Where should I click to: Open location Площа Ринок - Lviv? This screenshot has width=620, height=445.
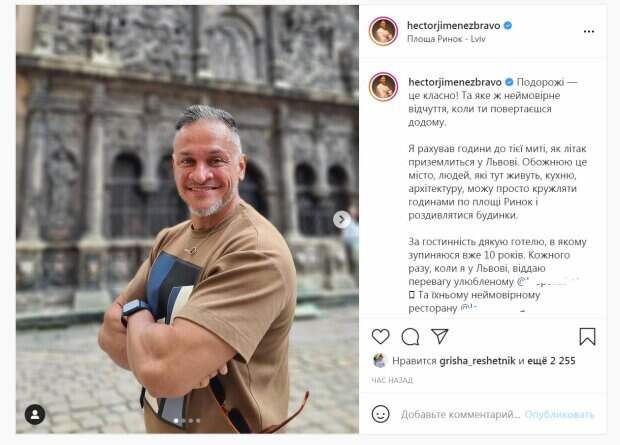[446, 39]
